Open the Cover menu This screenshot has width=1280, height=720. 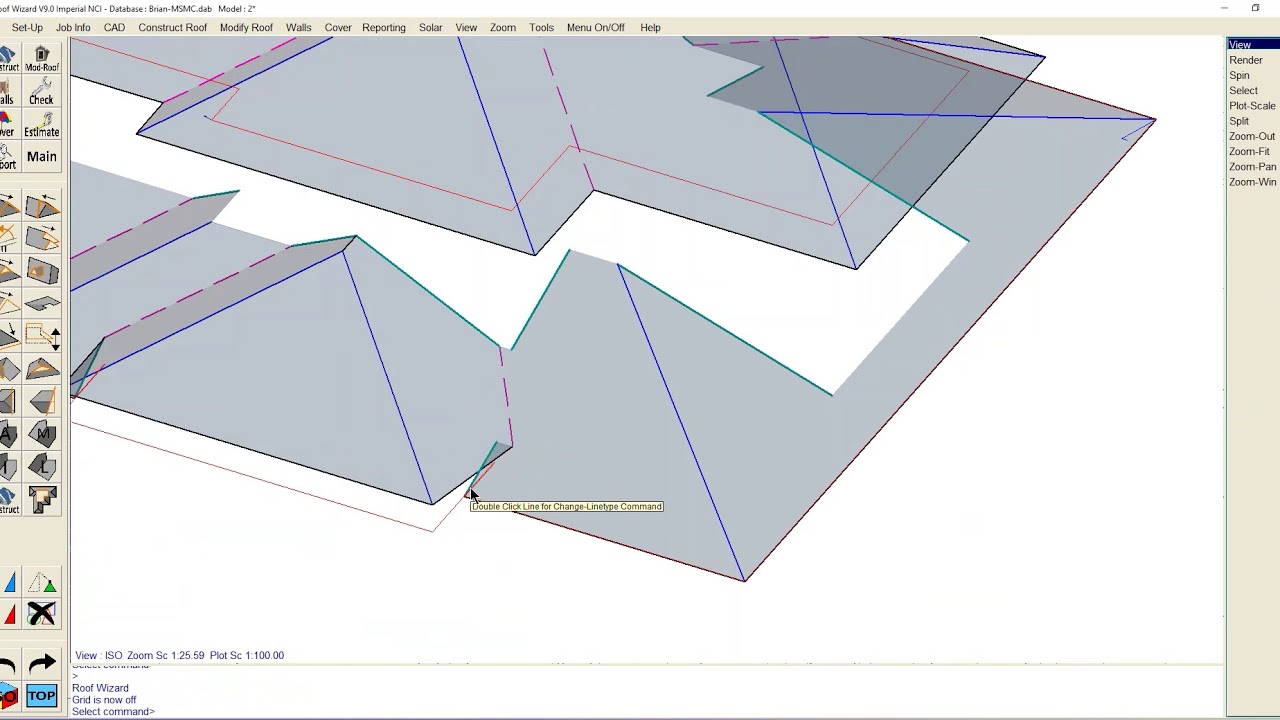(338, 27)
